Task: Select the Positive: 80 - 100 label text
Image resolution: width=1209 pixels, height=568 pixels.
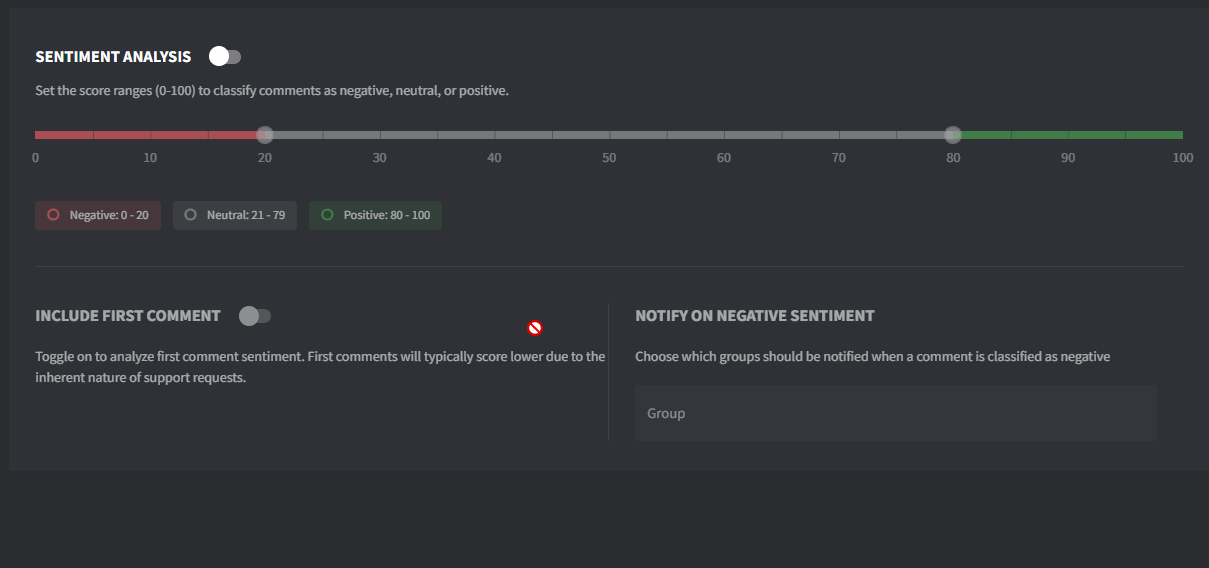Action: [x=386, y=215]
